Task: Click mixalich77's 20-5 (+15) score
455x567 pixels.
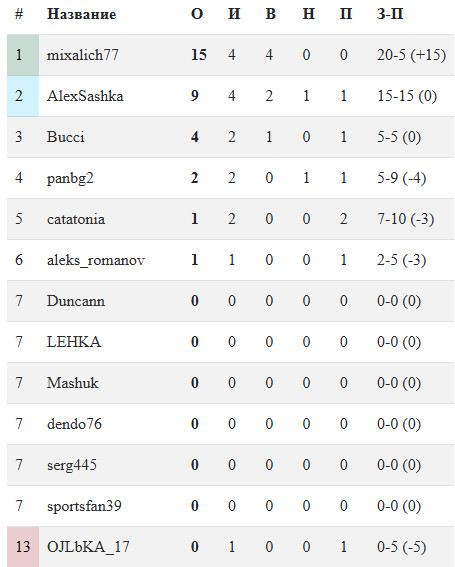Action: point(411,55)
